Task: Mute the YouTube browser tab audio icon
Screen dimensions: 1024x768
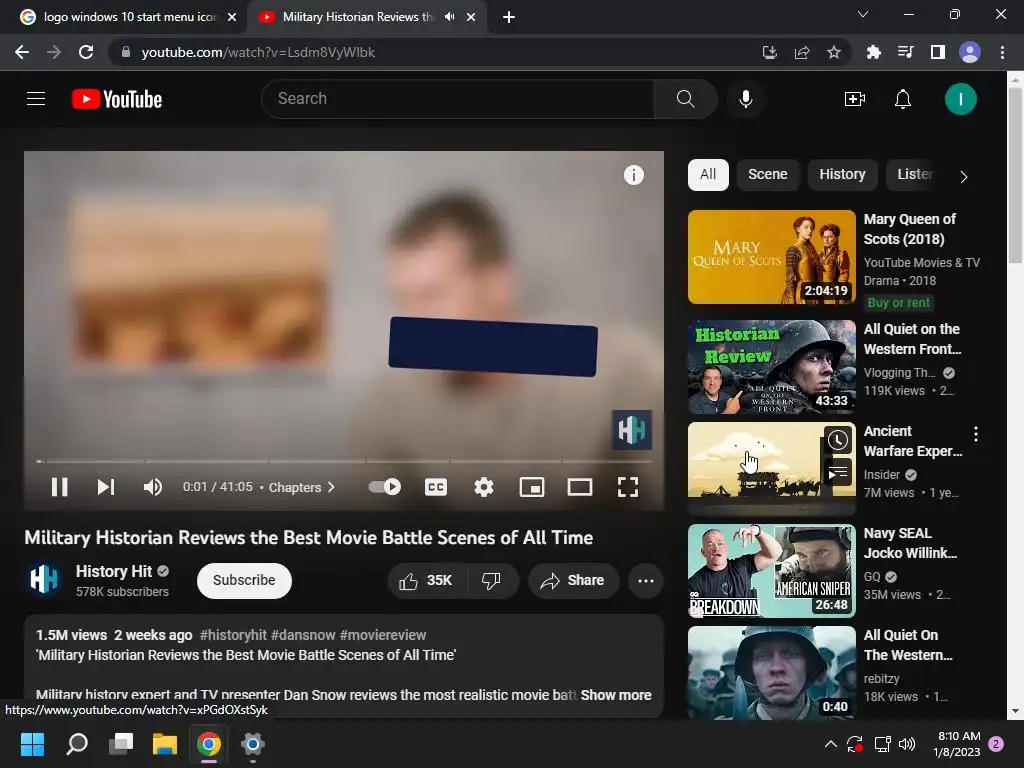Action: [449, 17]
